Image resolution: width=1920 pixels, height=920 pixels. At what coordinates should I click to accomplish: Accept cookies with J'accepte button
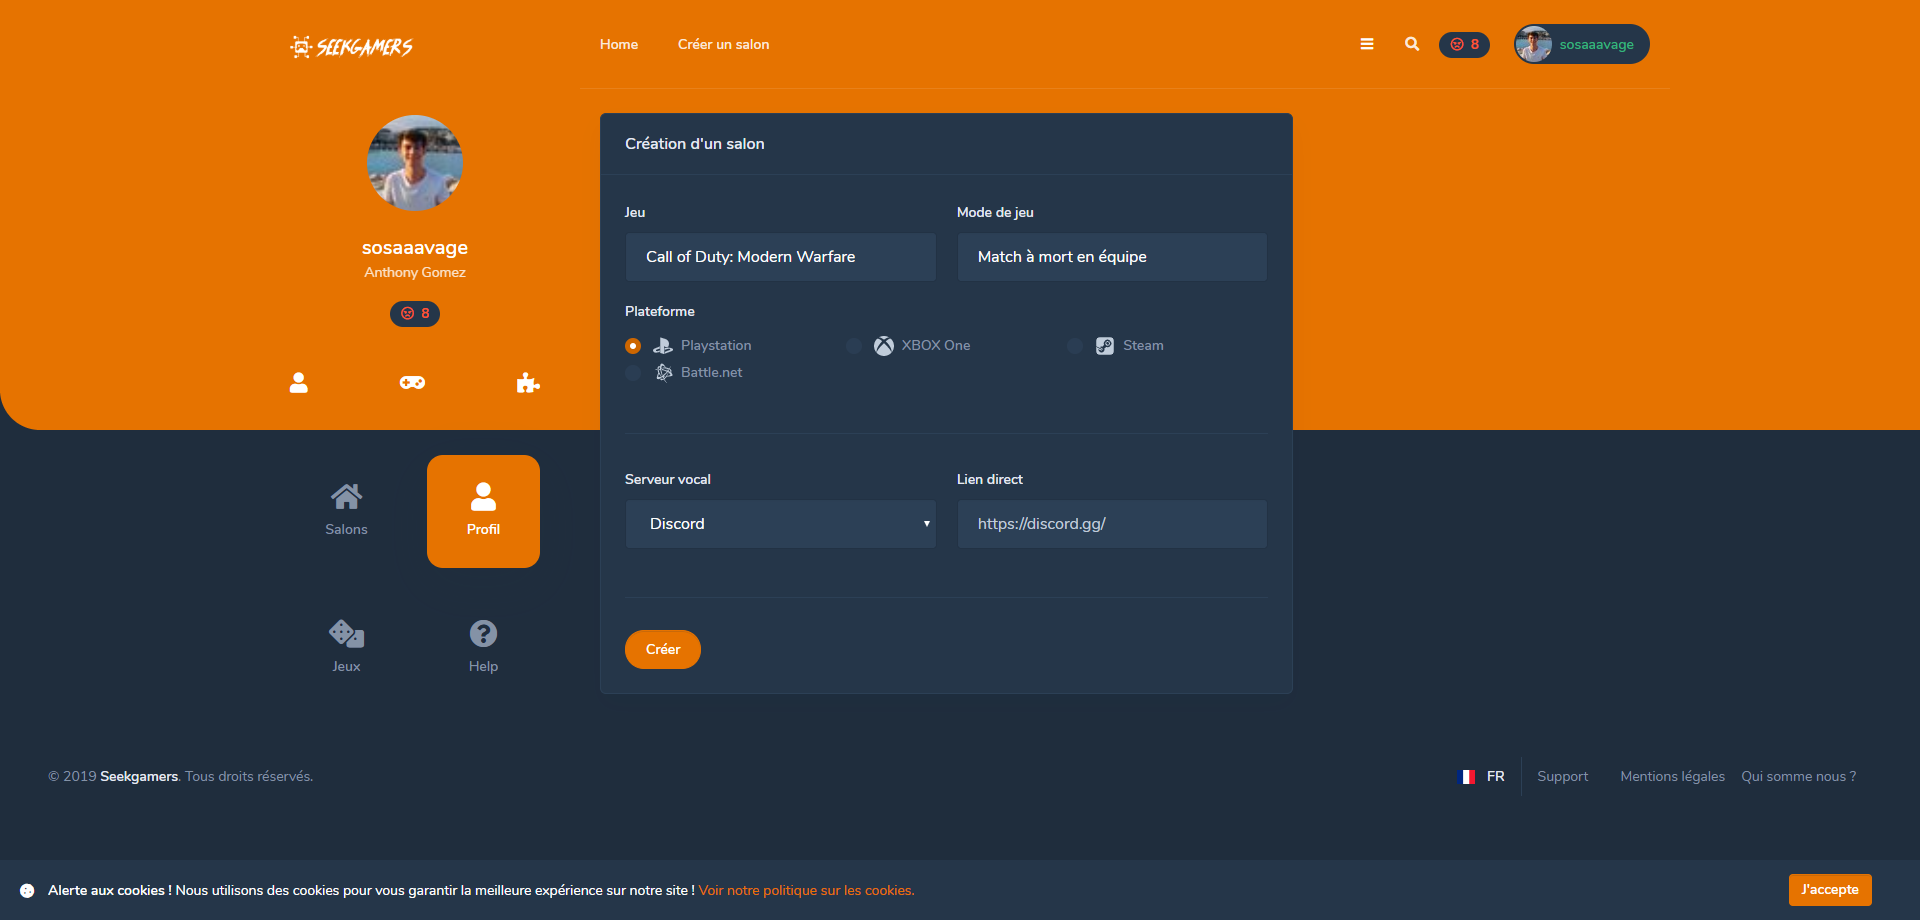pyautogui.click(x=1830, y=890)
